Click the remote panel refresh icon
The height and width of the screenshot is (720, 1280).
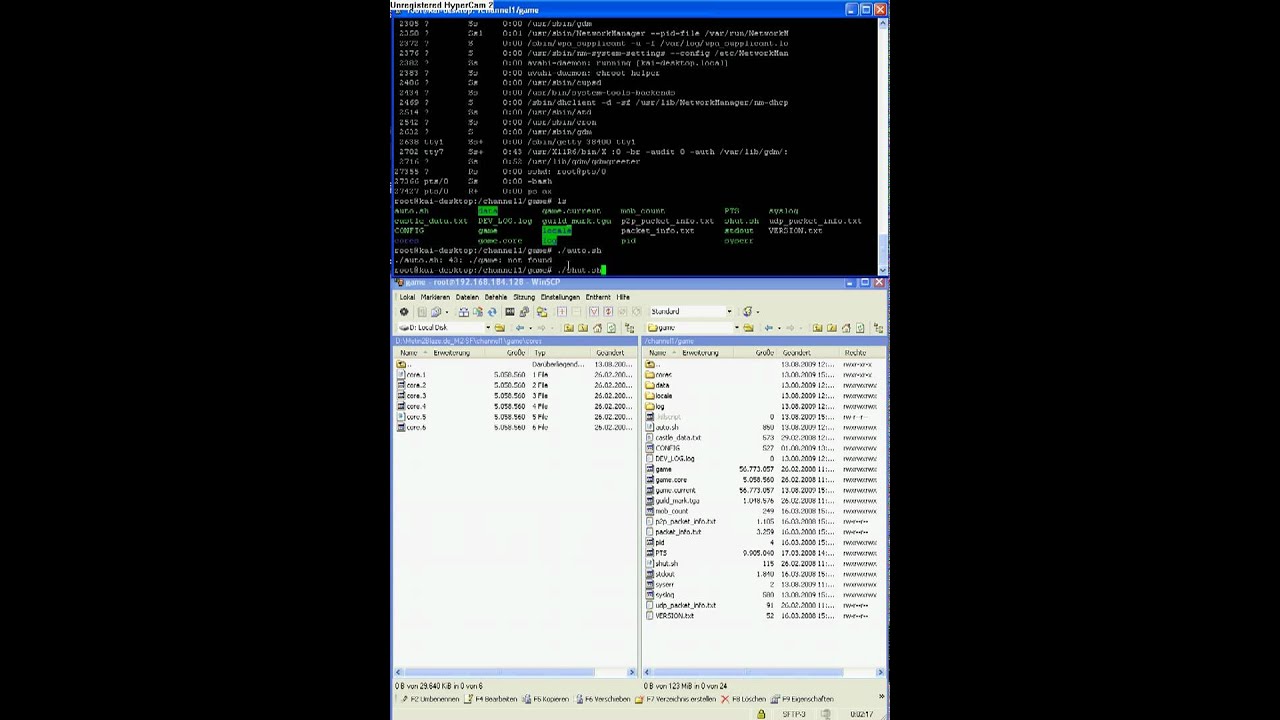point(861,328)
